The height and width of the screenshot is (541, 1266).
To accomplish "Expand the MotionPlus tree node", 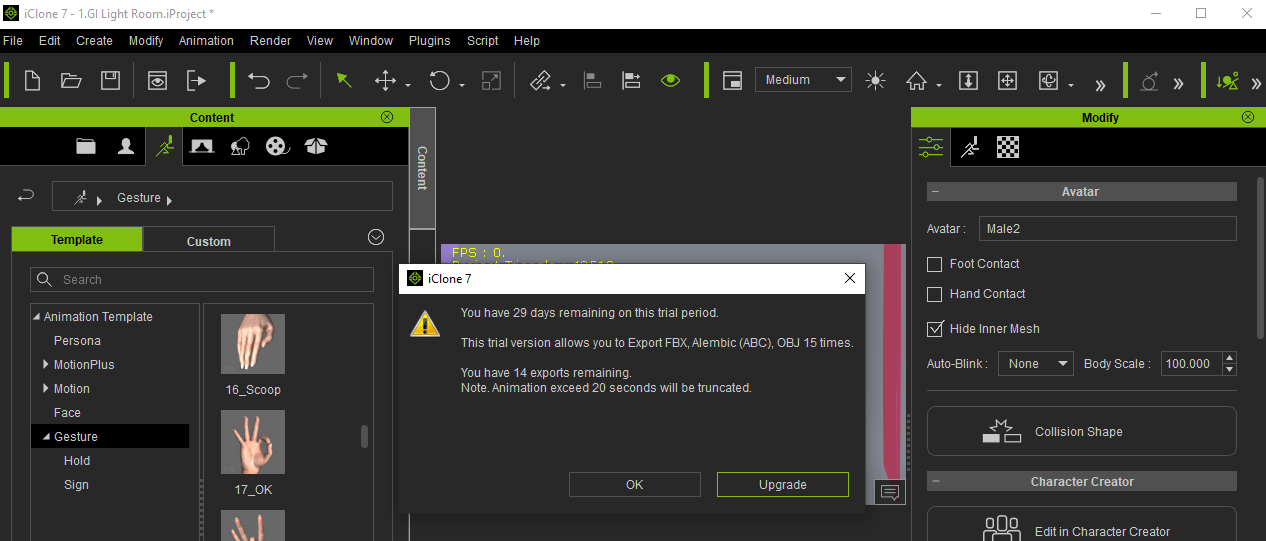I will point(46,365).
